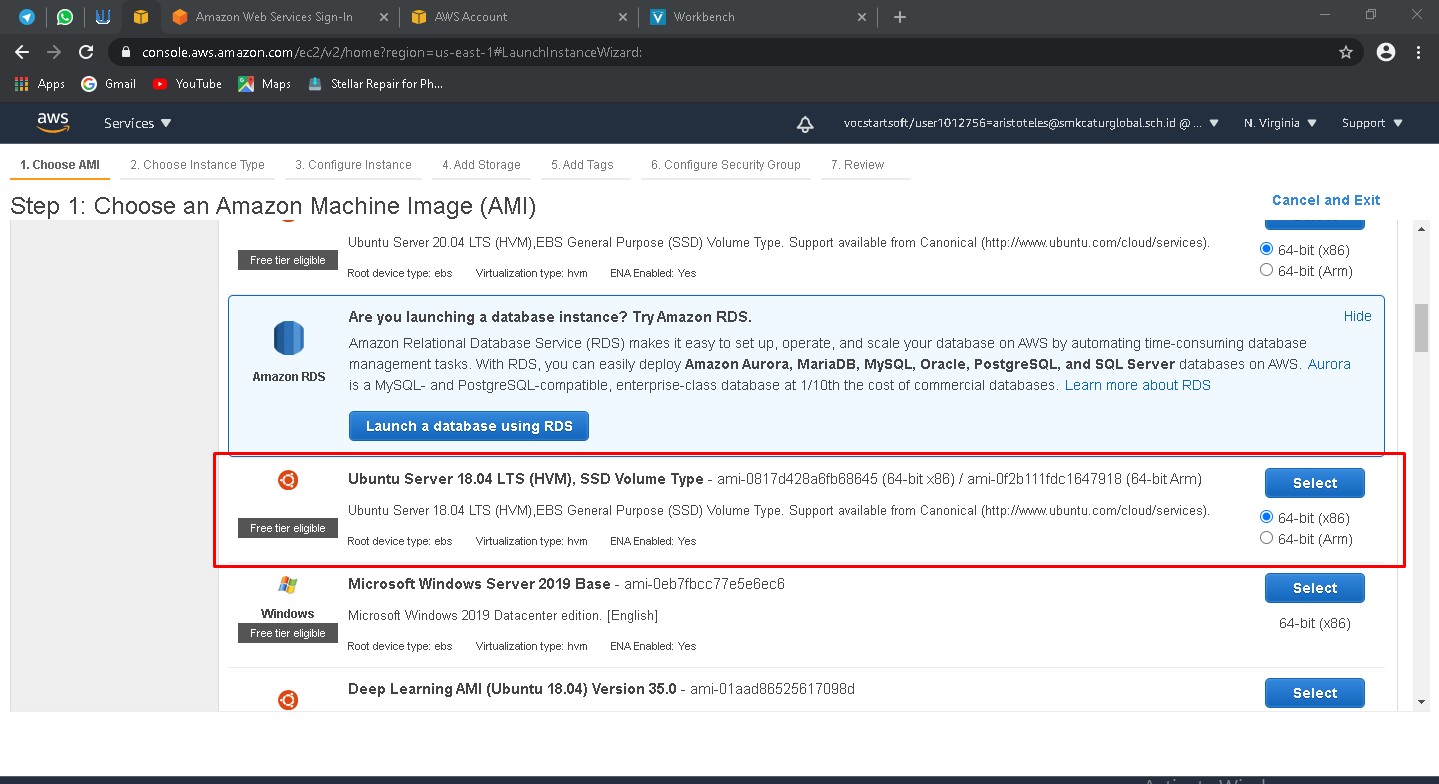This screenshot has height=784, width=1439.
Task: Click the Microsoft Windows Server 2019 Base title
Action: [479, 584]
